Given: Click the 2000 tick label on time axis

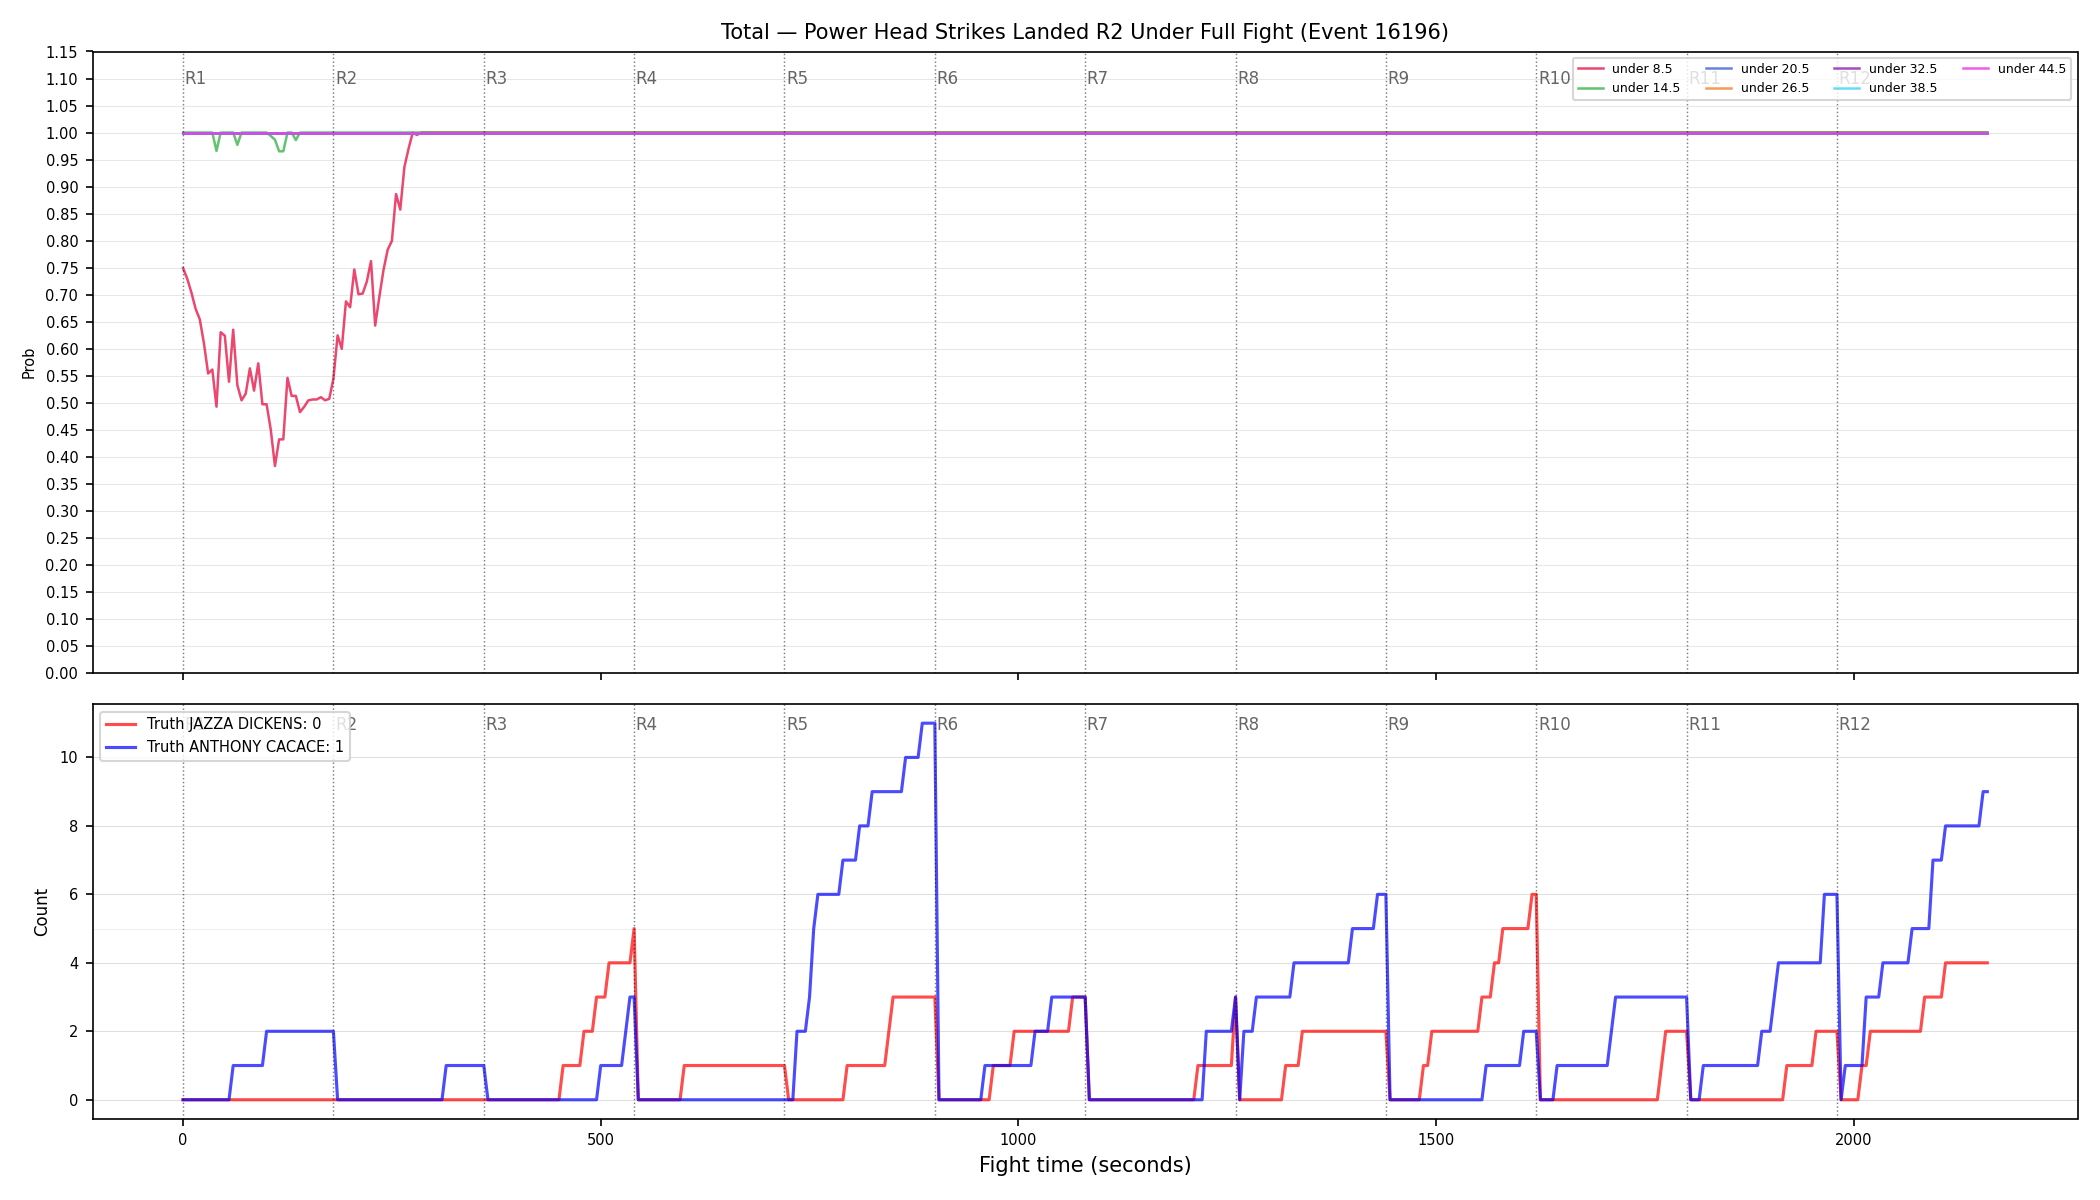Looking at the screenshot, I should (1853, 1139).
